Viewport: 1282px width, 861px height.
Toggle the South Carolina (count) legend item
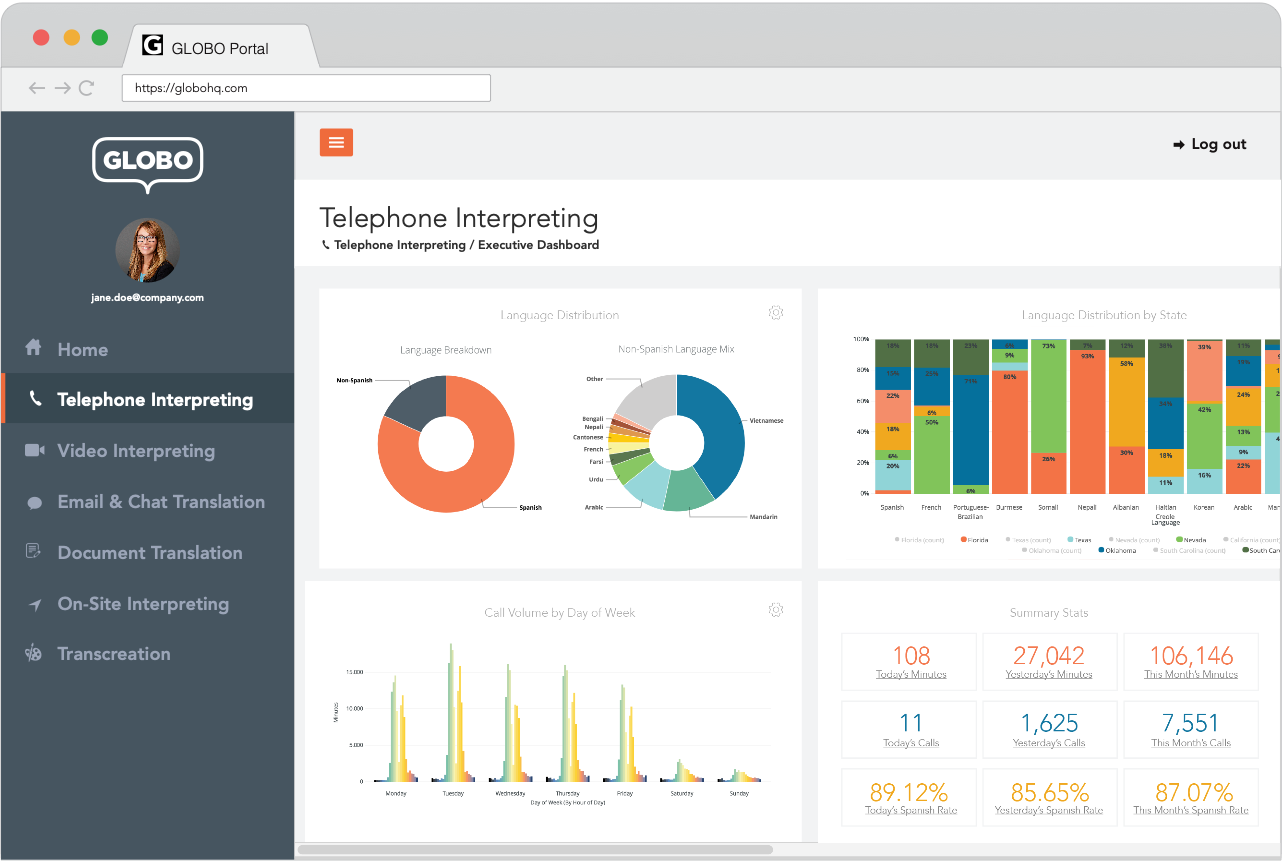pos(1189,551)
